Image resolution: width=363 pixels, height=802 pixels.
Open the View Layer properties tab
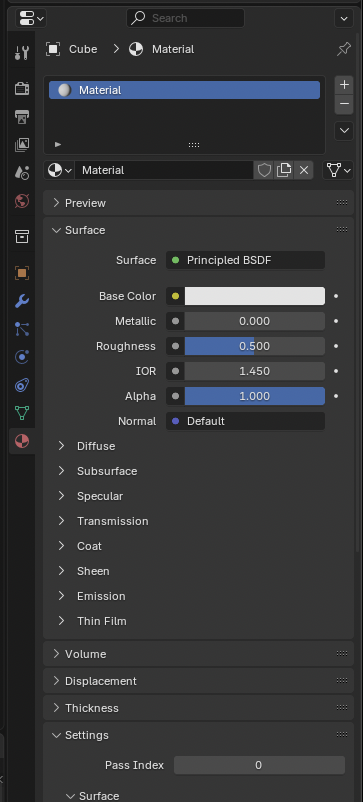(22, 145)
